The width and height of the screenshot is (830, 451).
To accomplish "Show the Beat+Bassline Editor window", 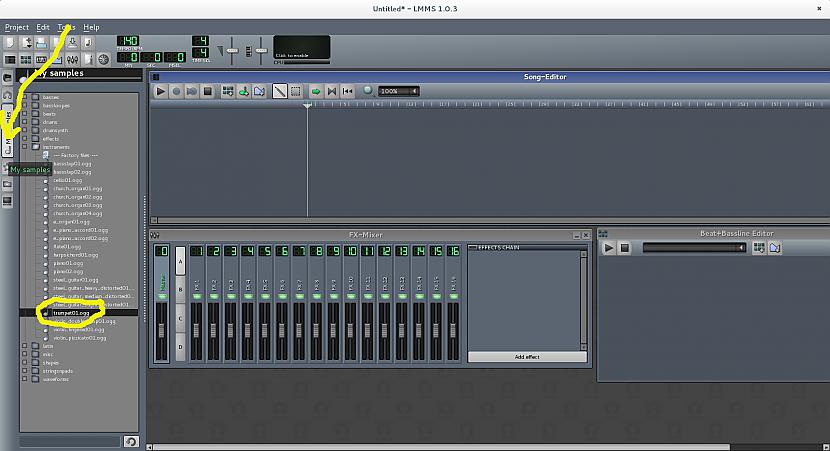I will coord(25,59).
